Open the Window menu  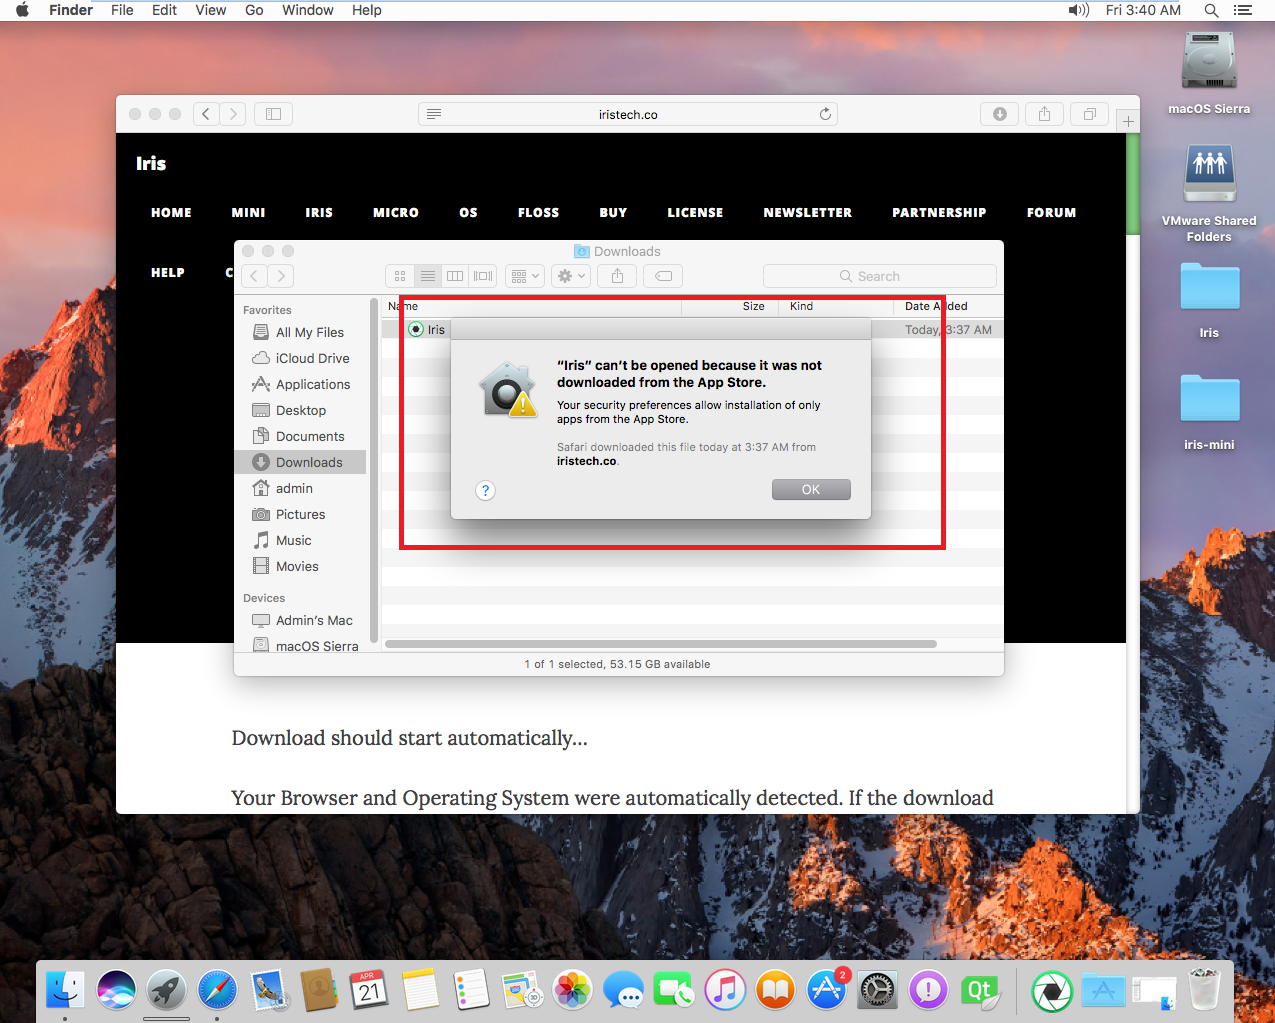(308, 10)
